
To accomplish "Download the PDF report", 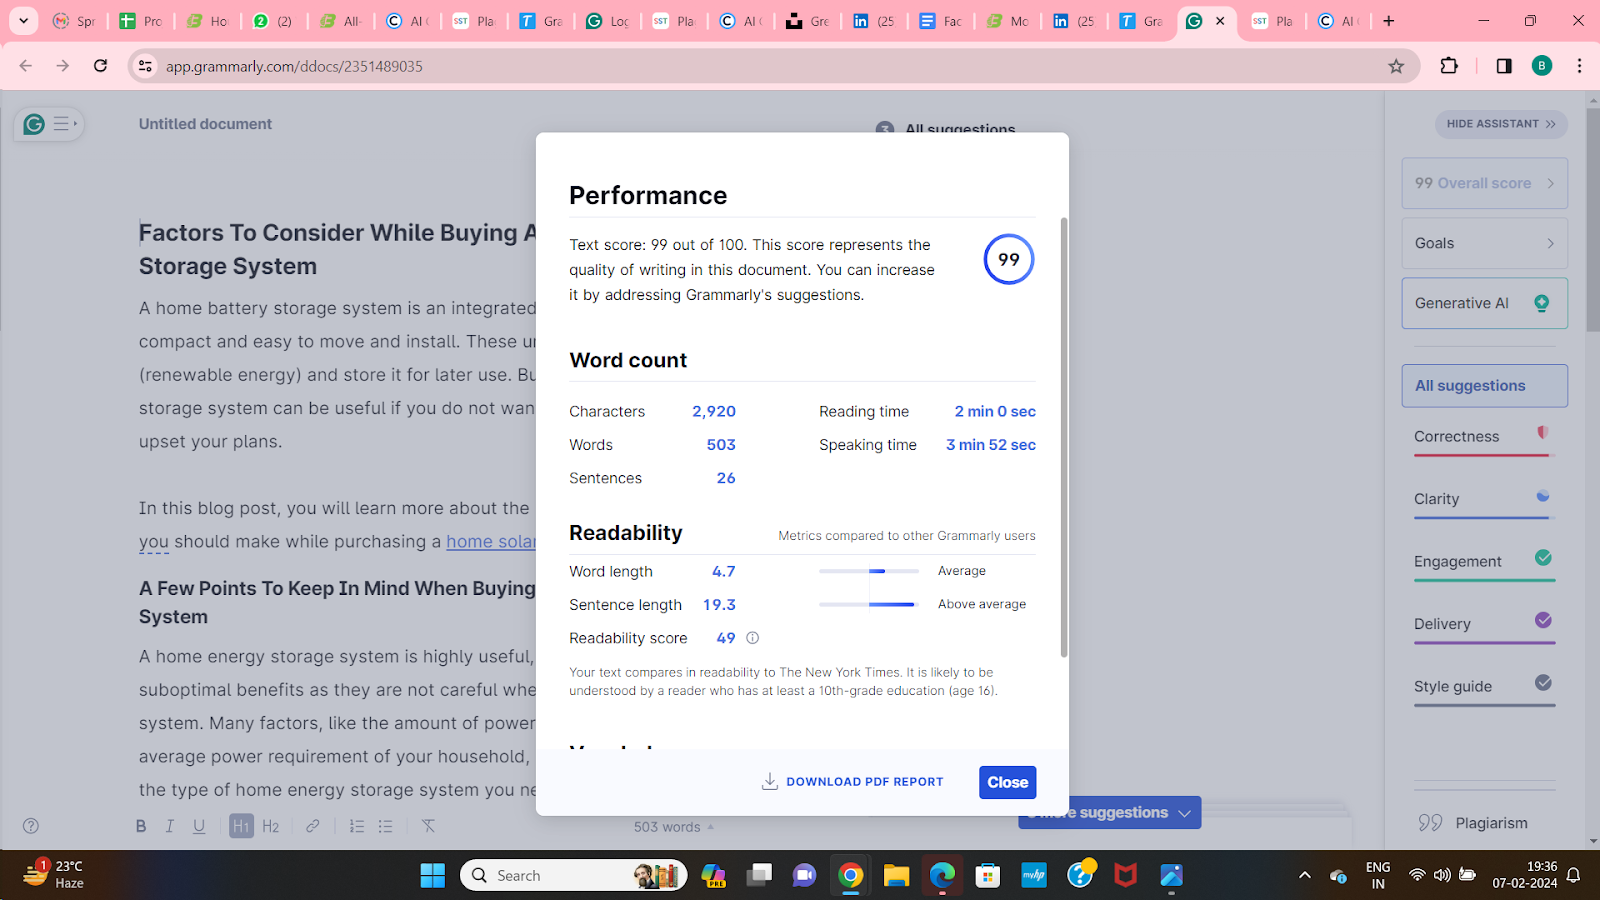I will click(853, 782).
